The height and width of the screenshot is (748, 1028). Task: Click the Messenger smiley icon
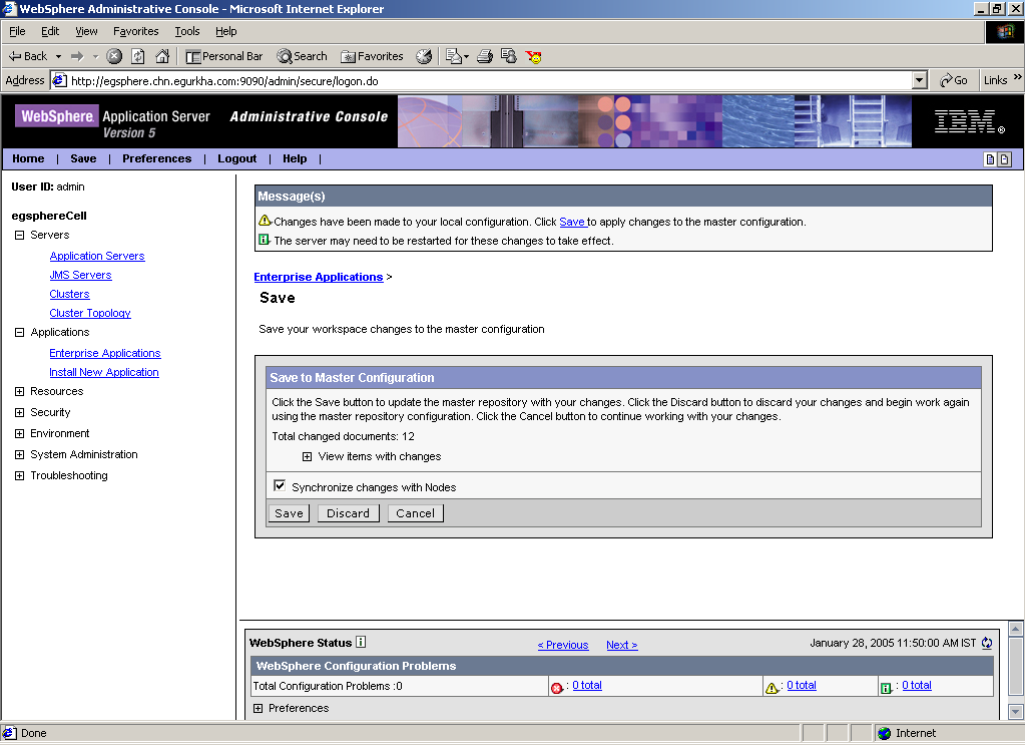[534, 57]
